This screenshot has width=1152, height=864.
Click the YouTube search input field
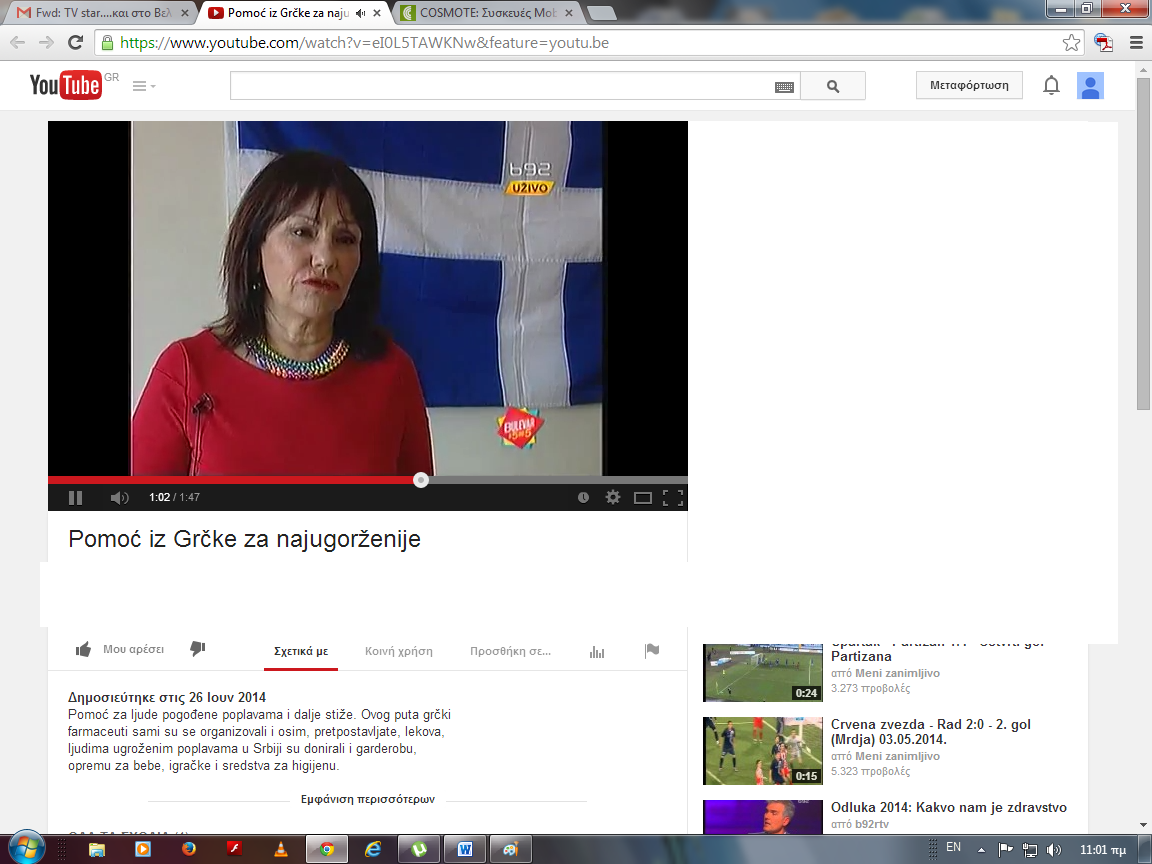502,86
